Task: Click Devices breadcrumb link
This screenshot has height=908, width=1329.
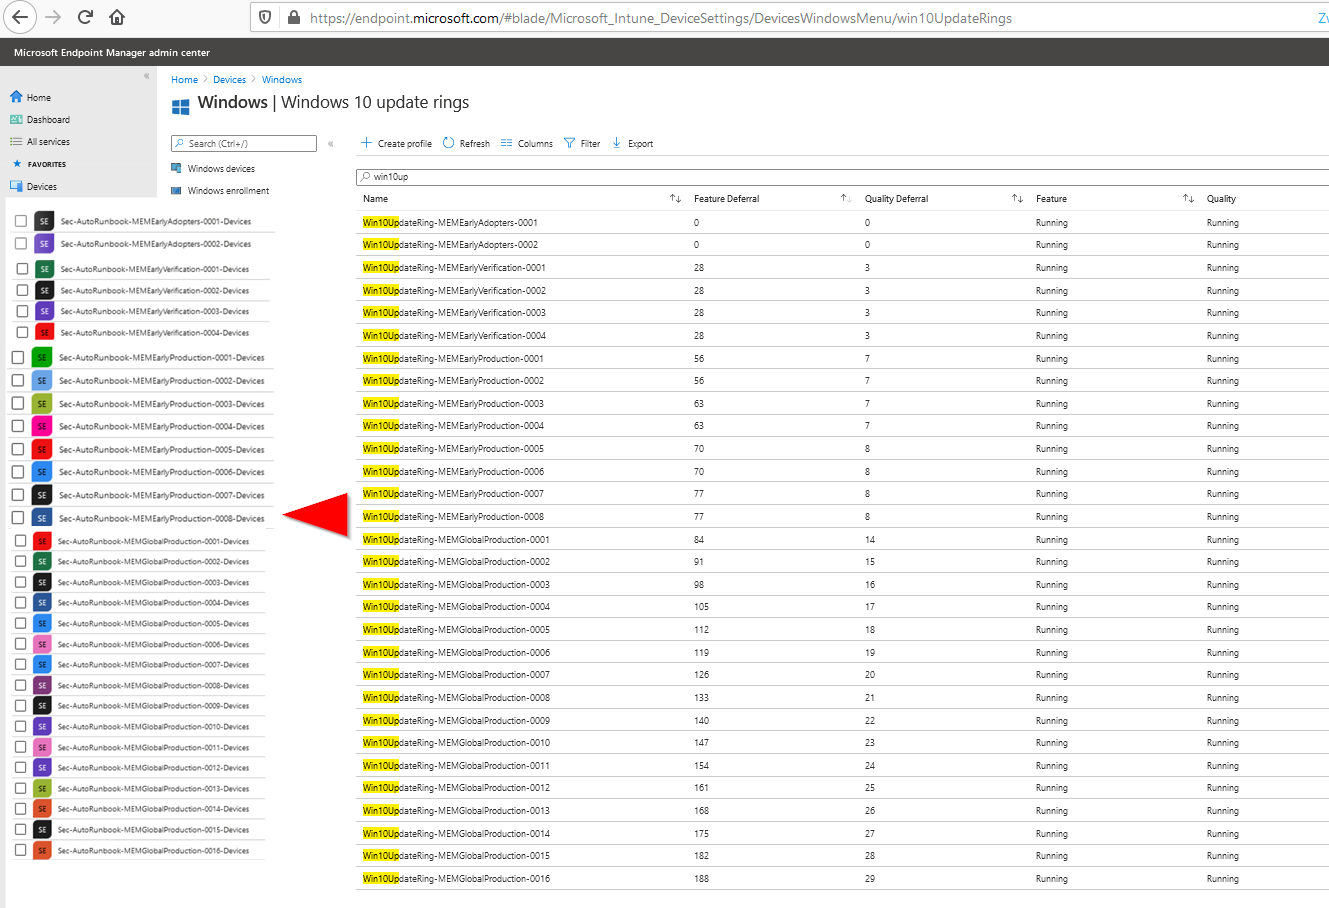Action: click(229, 79)
